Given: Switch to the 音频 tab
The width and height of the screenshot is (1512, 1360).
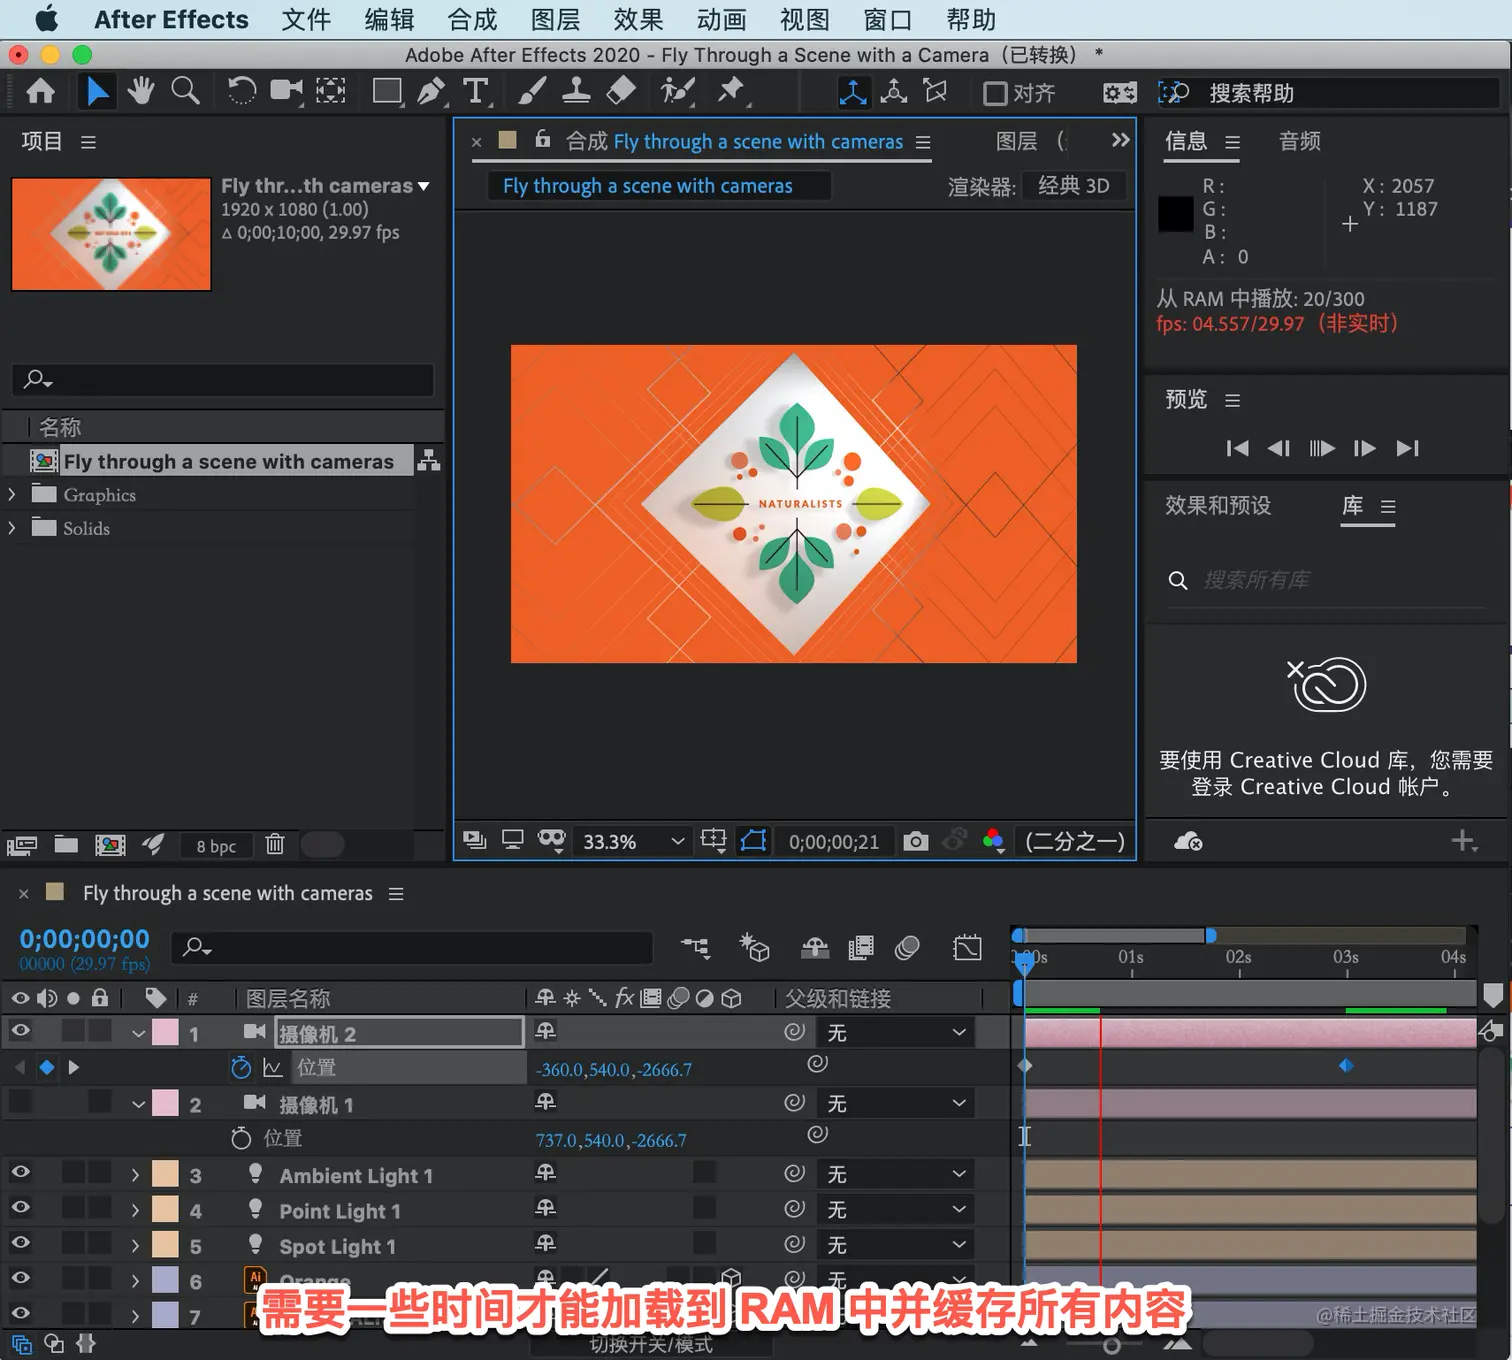Looking at the screenshot, I should tap(1300, 141).
